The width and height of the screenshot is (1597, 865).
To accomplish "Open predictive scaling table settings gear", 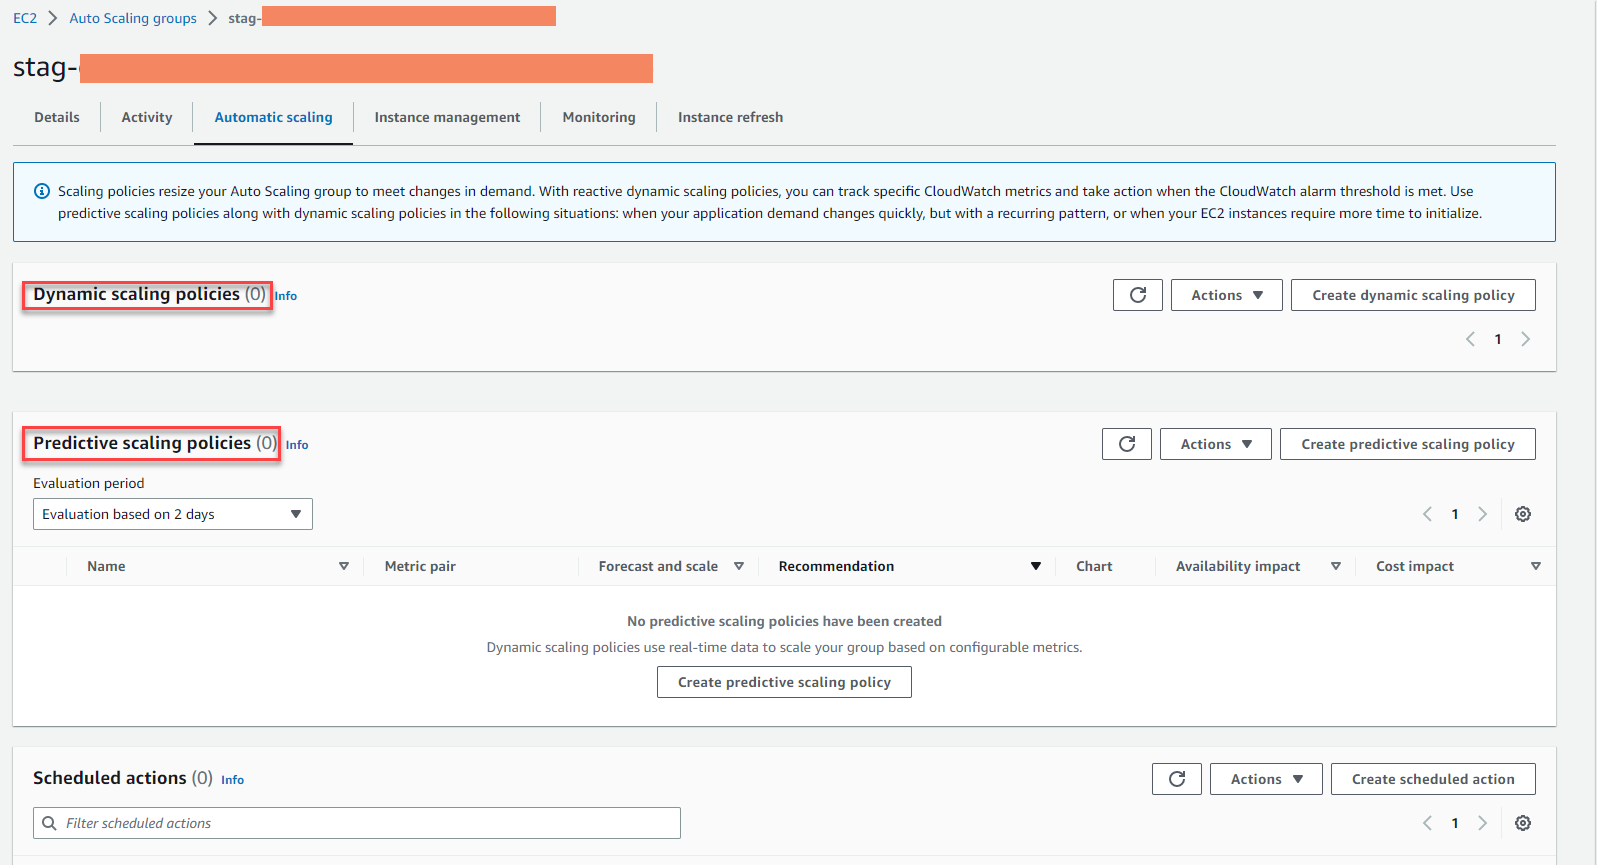I will coord(1523,514).
